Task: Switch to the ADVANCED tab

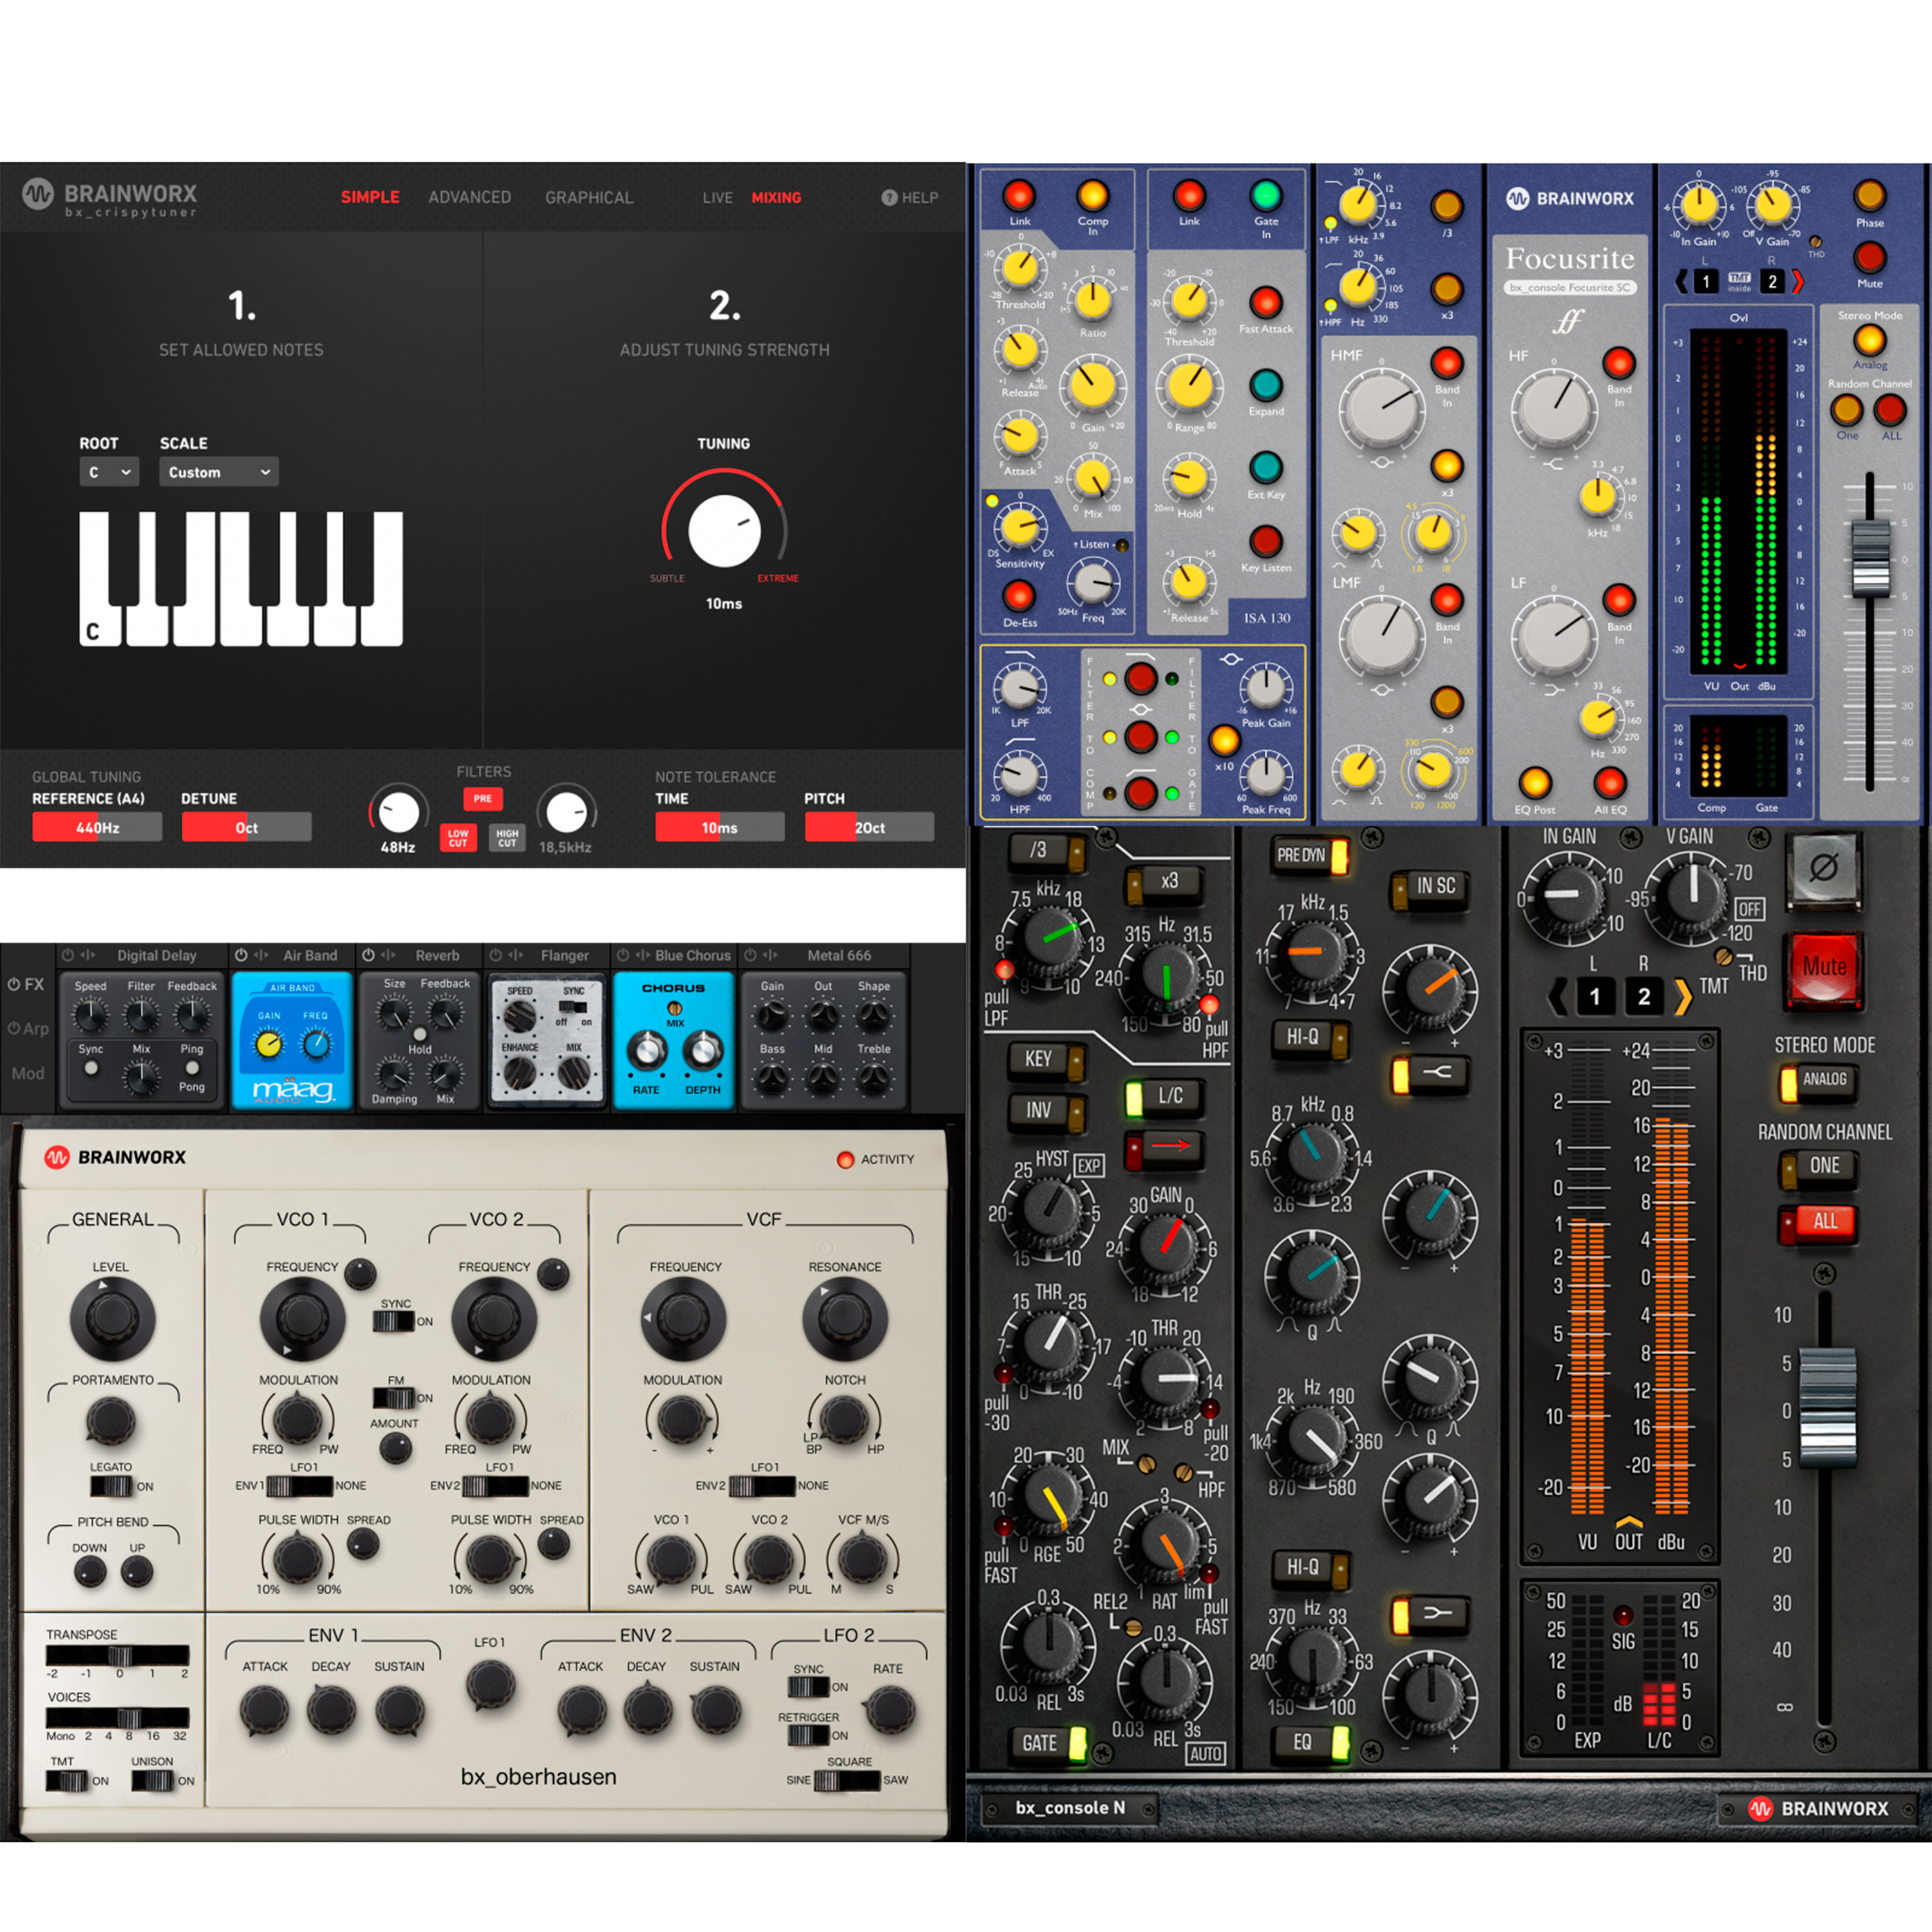Action: point(469,197)
